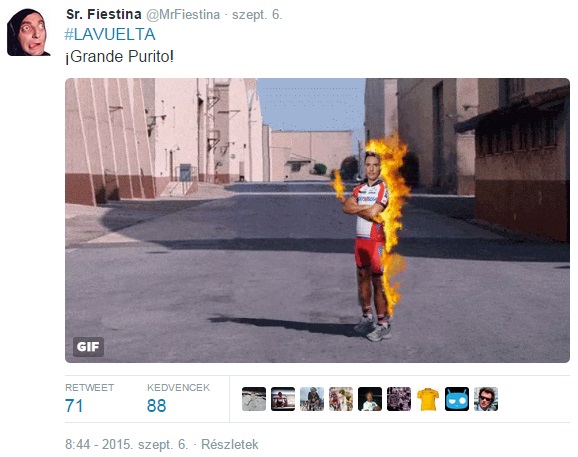Click the szept. 6. timestamp link
The height and width of the screenshot is (457, 578).
(257, 15)
